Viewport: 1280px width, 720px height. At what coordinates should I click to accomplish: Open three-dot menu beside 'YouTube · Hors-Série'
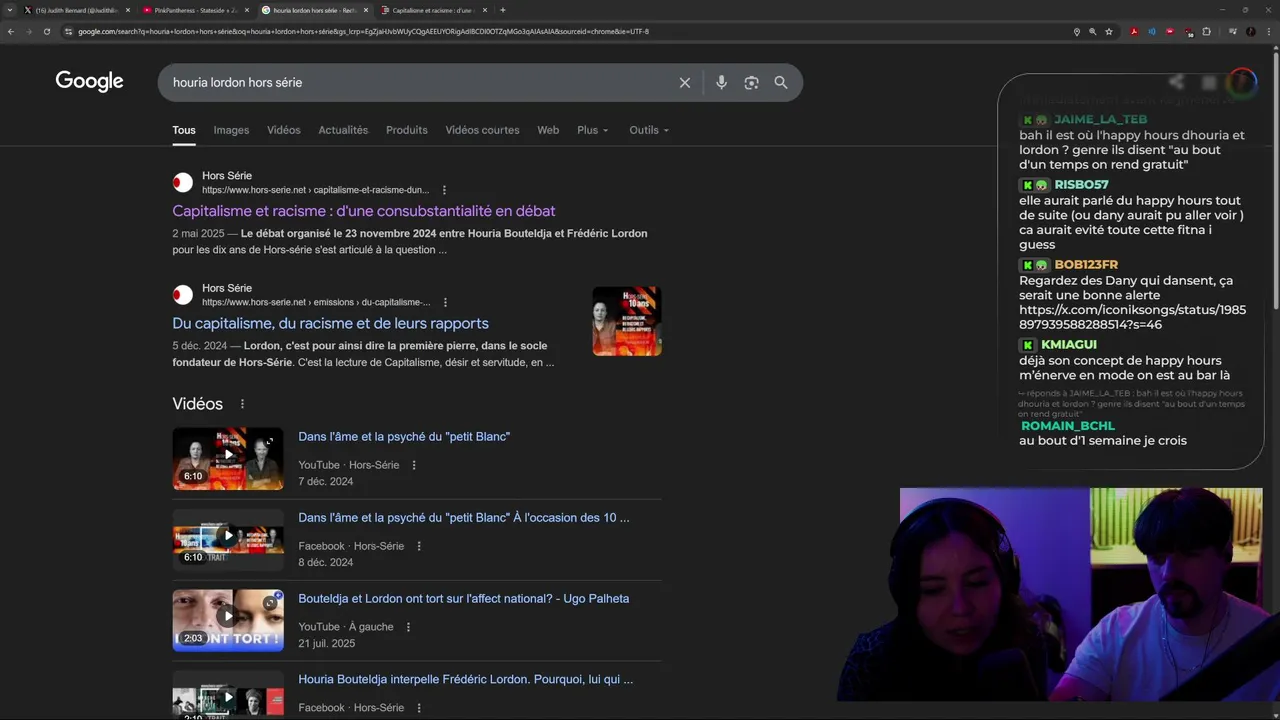click(x=414, y=465)
